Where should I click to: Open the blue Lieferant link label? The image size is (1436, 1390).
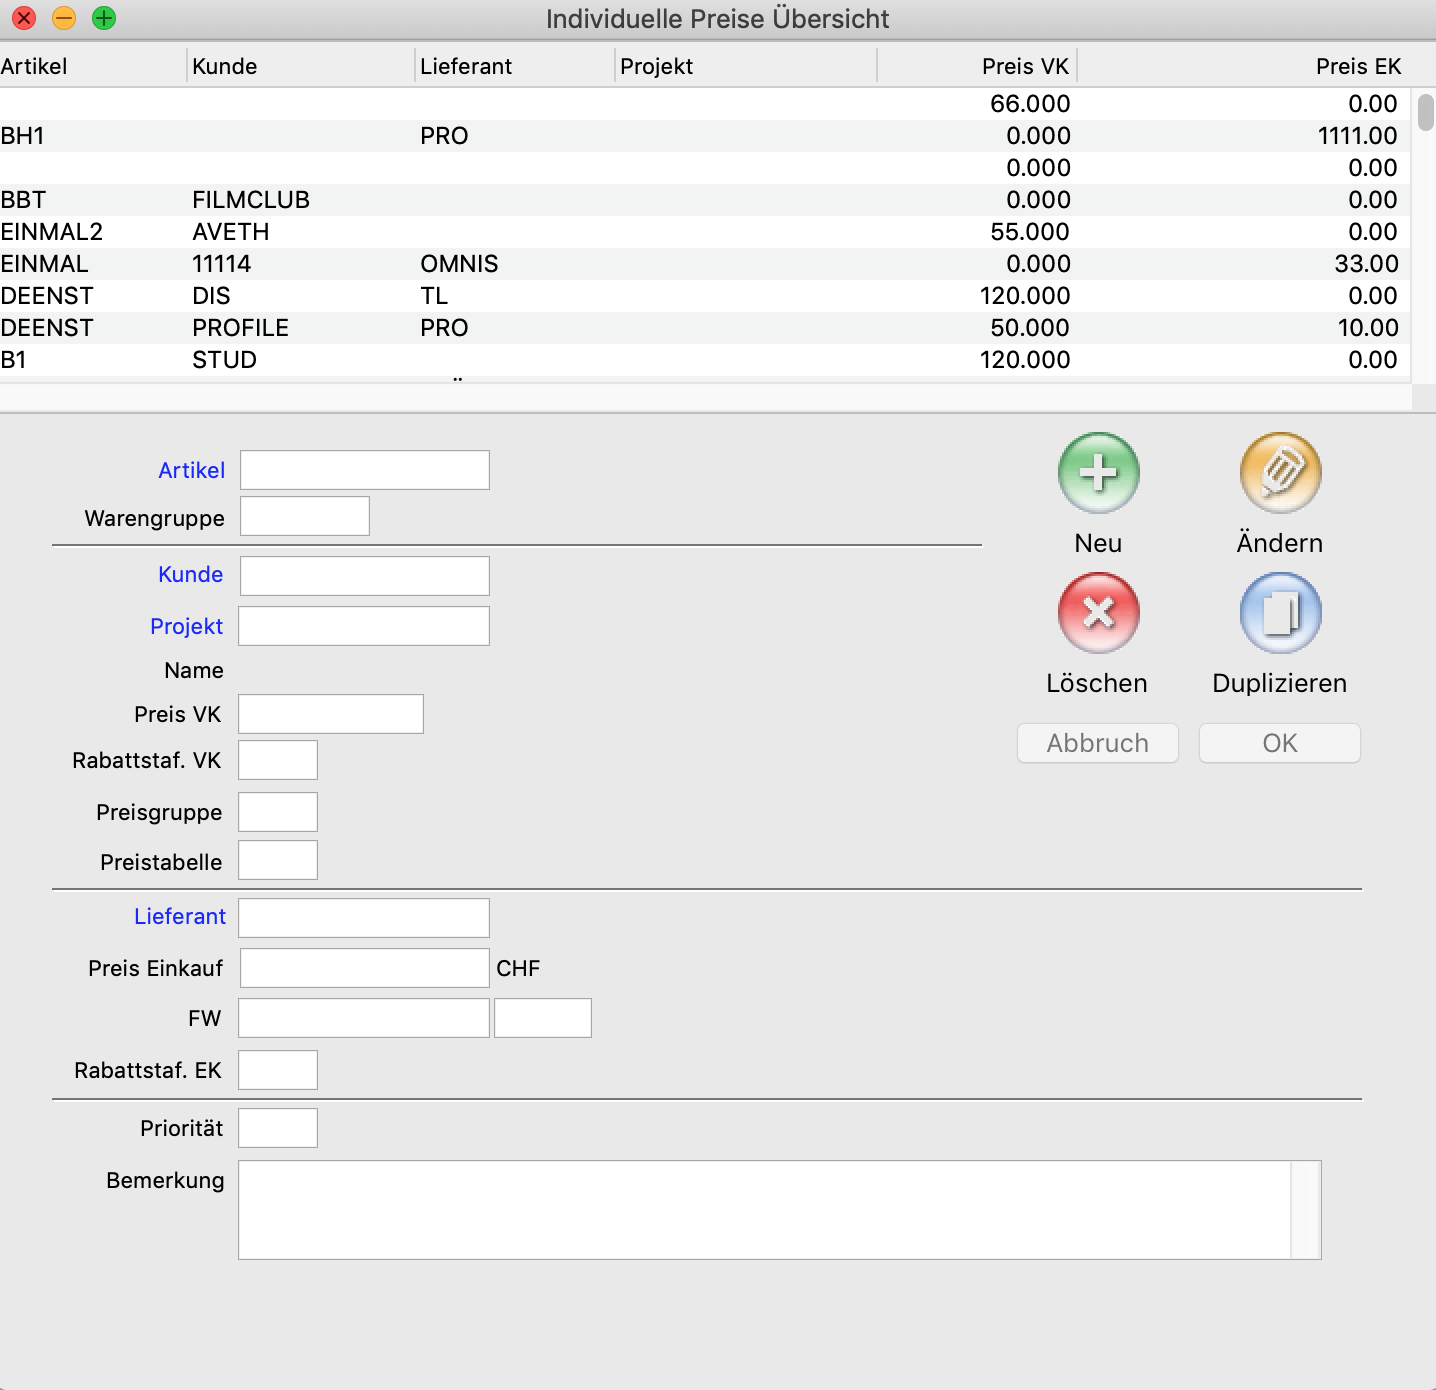pyautogui.click(x=180, y=917)
